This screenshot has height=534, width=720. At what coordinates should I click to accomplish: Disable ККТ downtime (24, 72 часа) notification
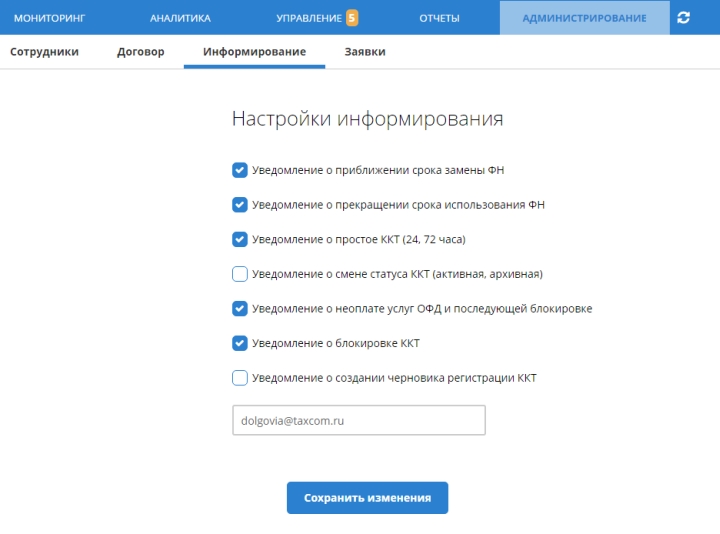(240, 239)
